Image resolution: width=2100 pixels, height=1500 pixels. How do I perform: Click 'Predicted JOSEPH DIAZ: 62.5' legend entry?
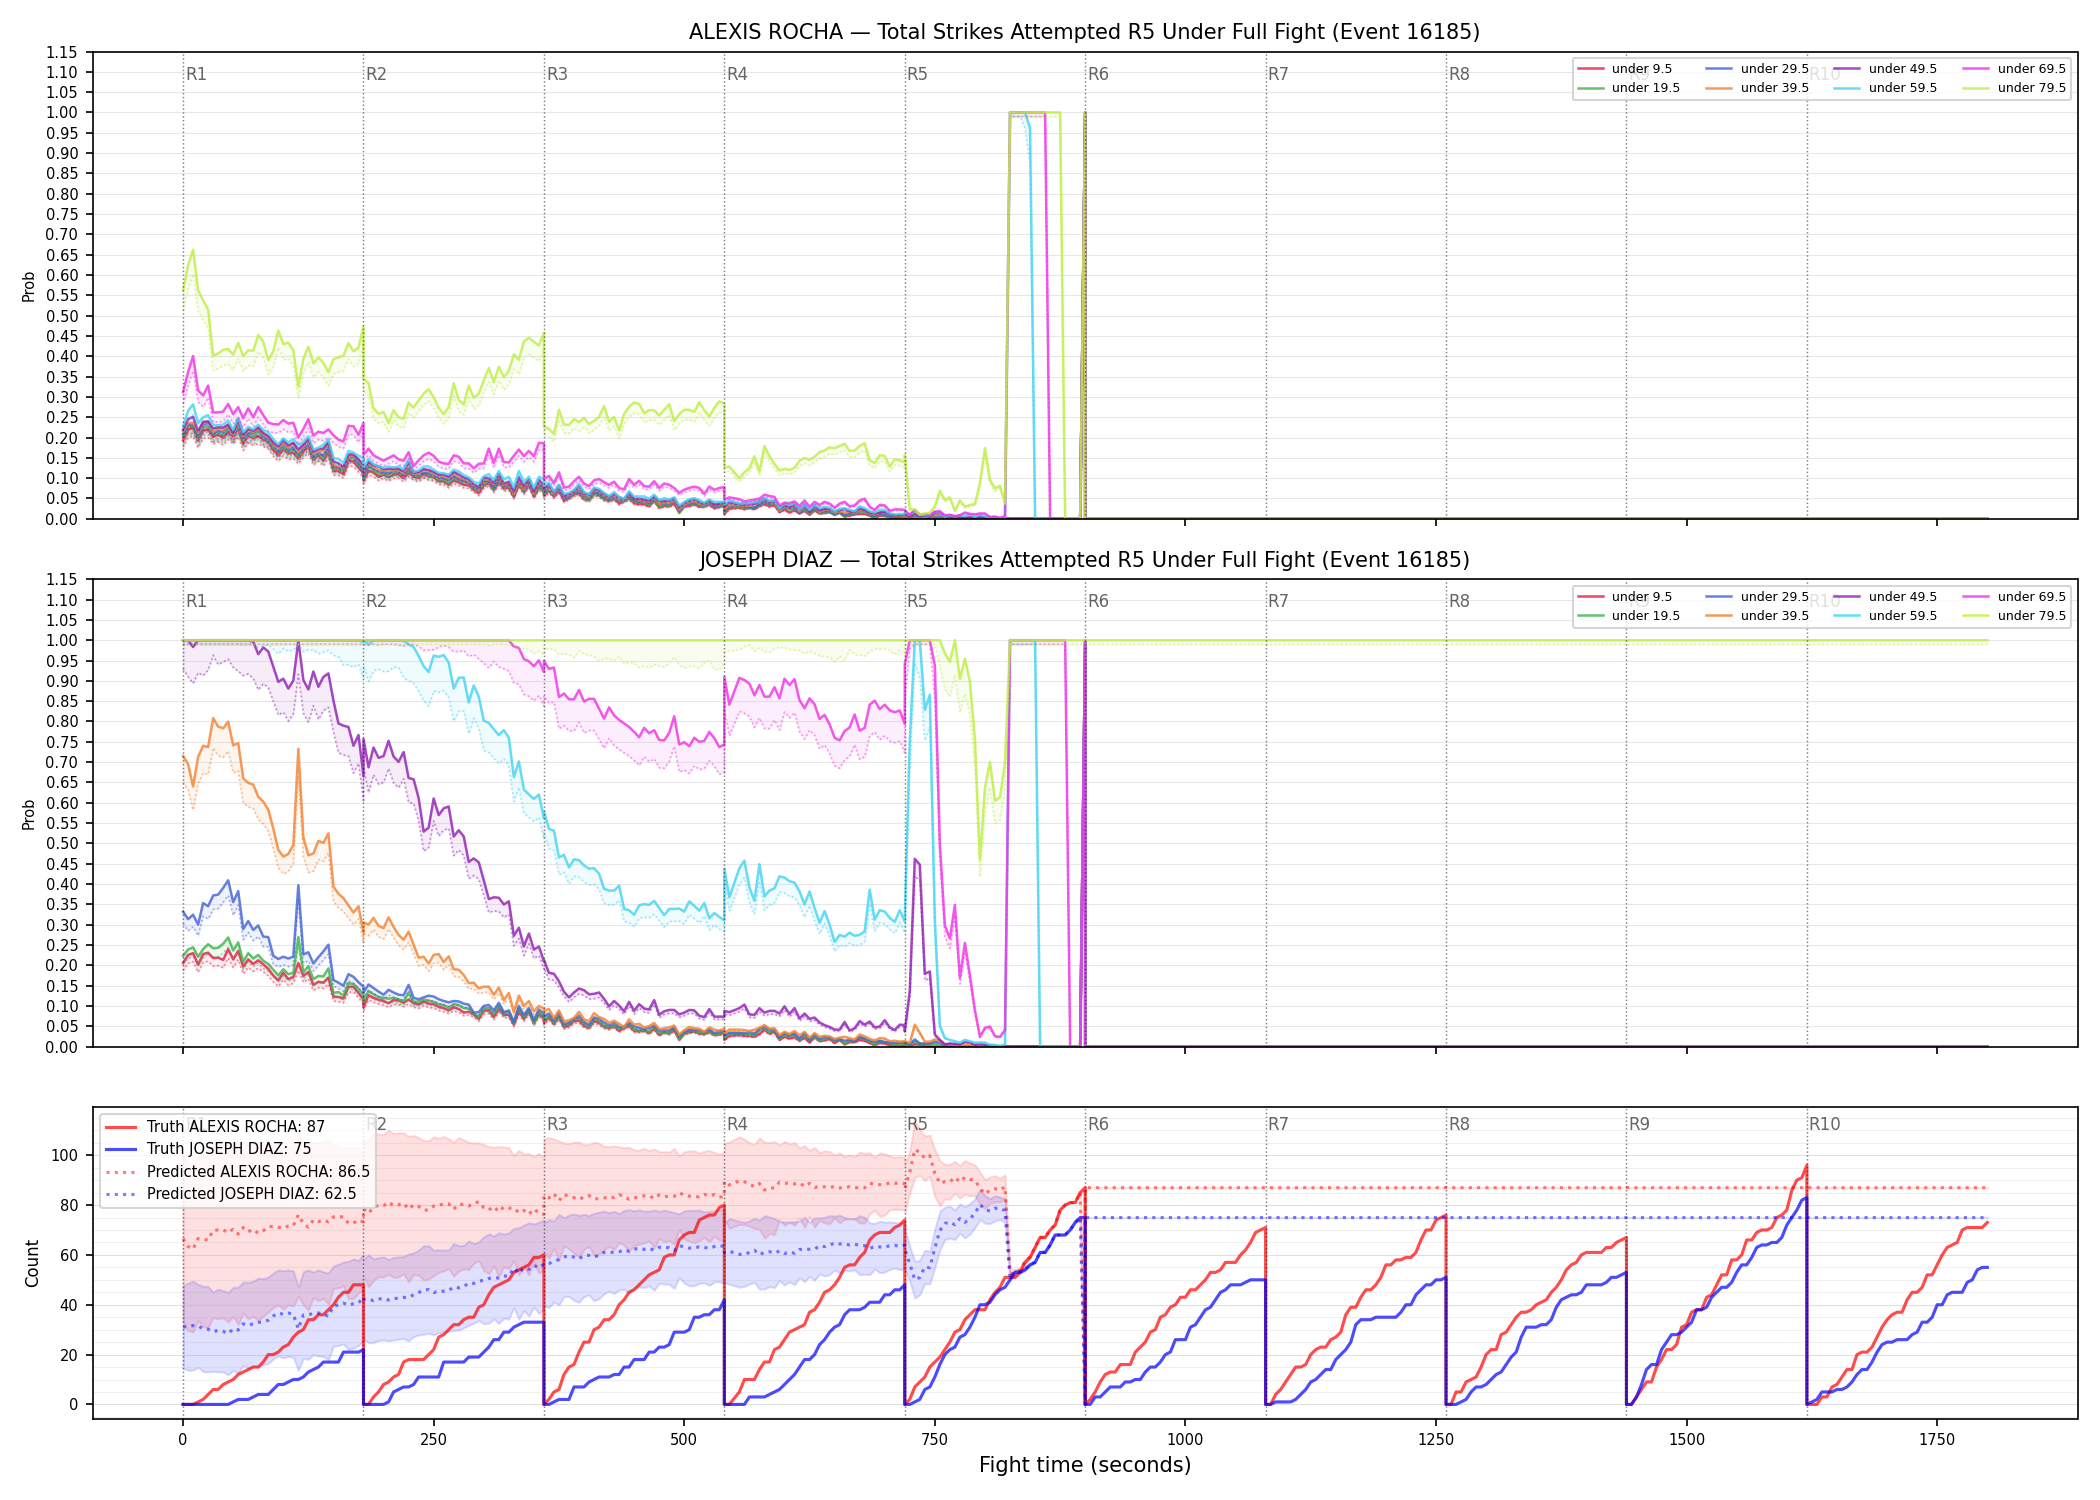point(237,1193)
